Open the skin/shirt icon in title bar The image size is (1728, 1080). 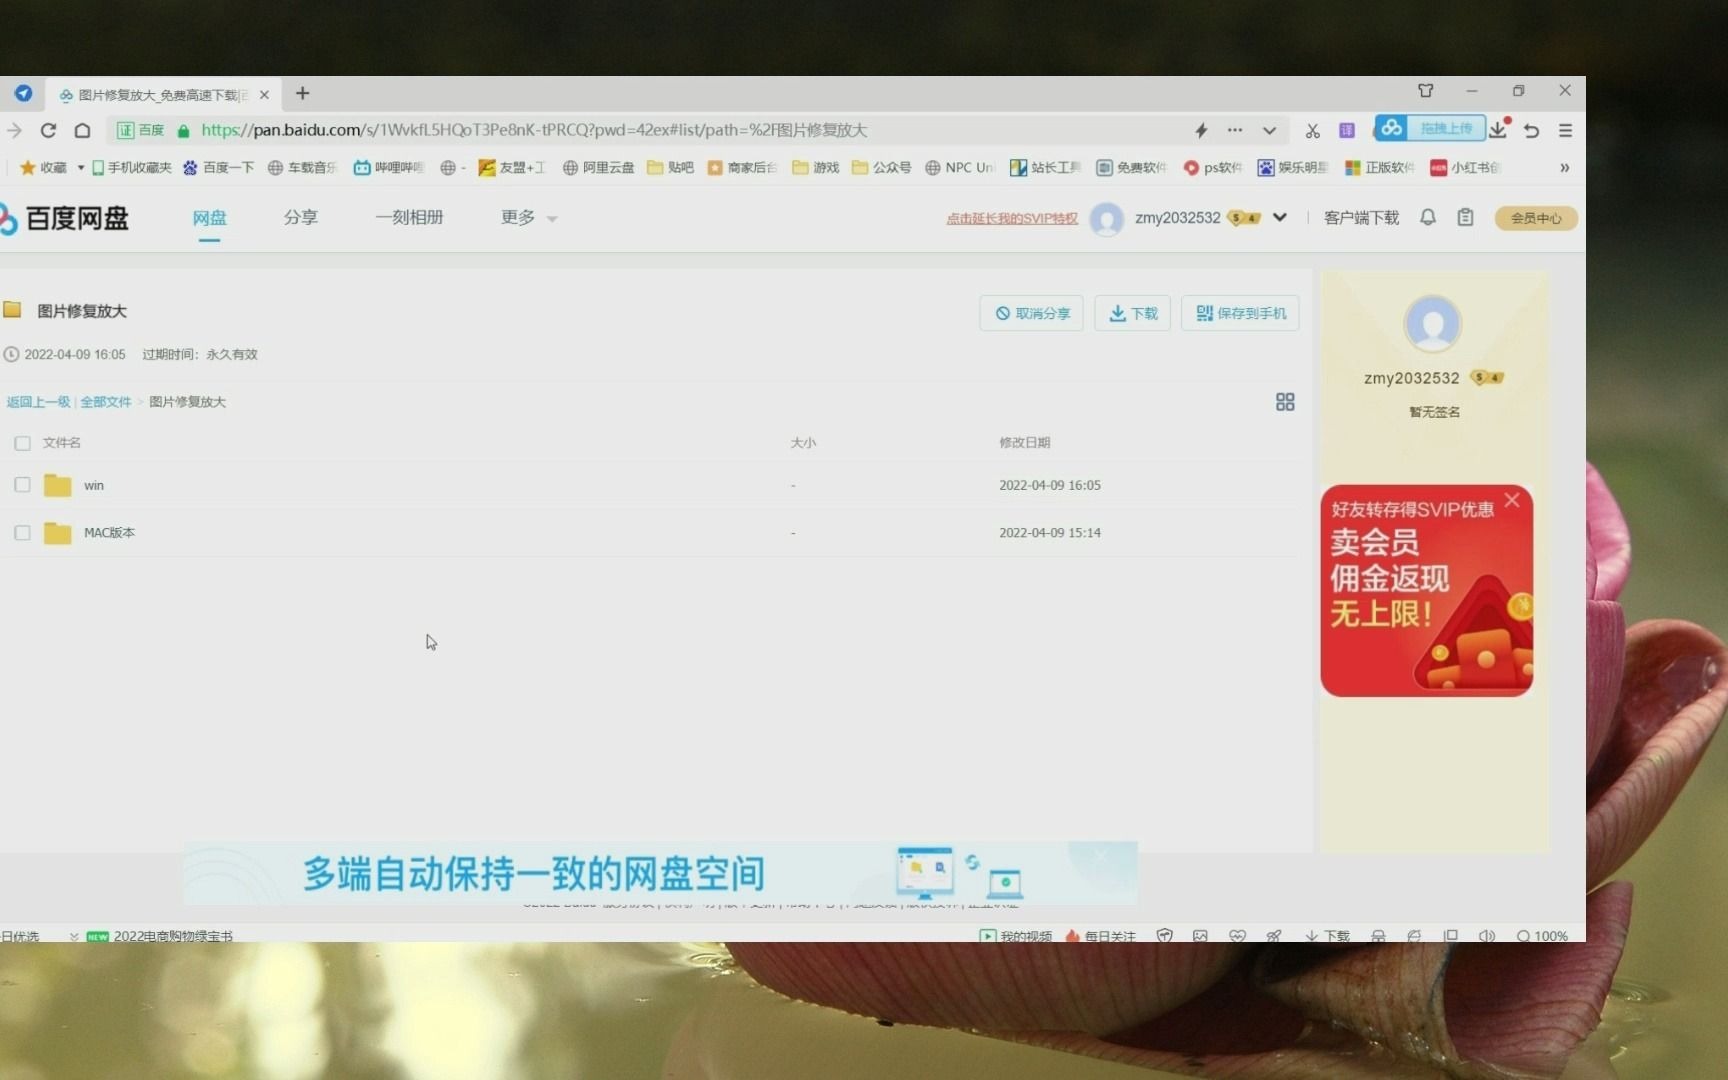tap(1426, 91)
